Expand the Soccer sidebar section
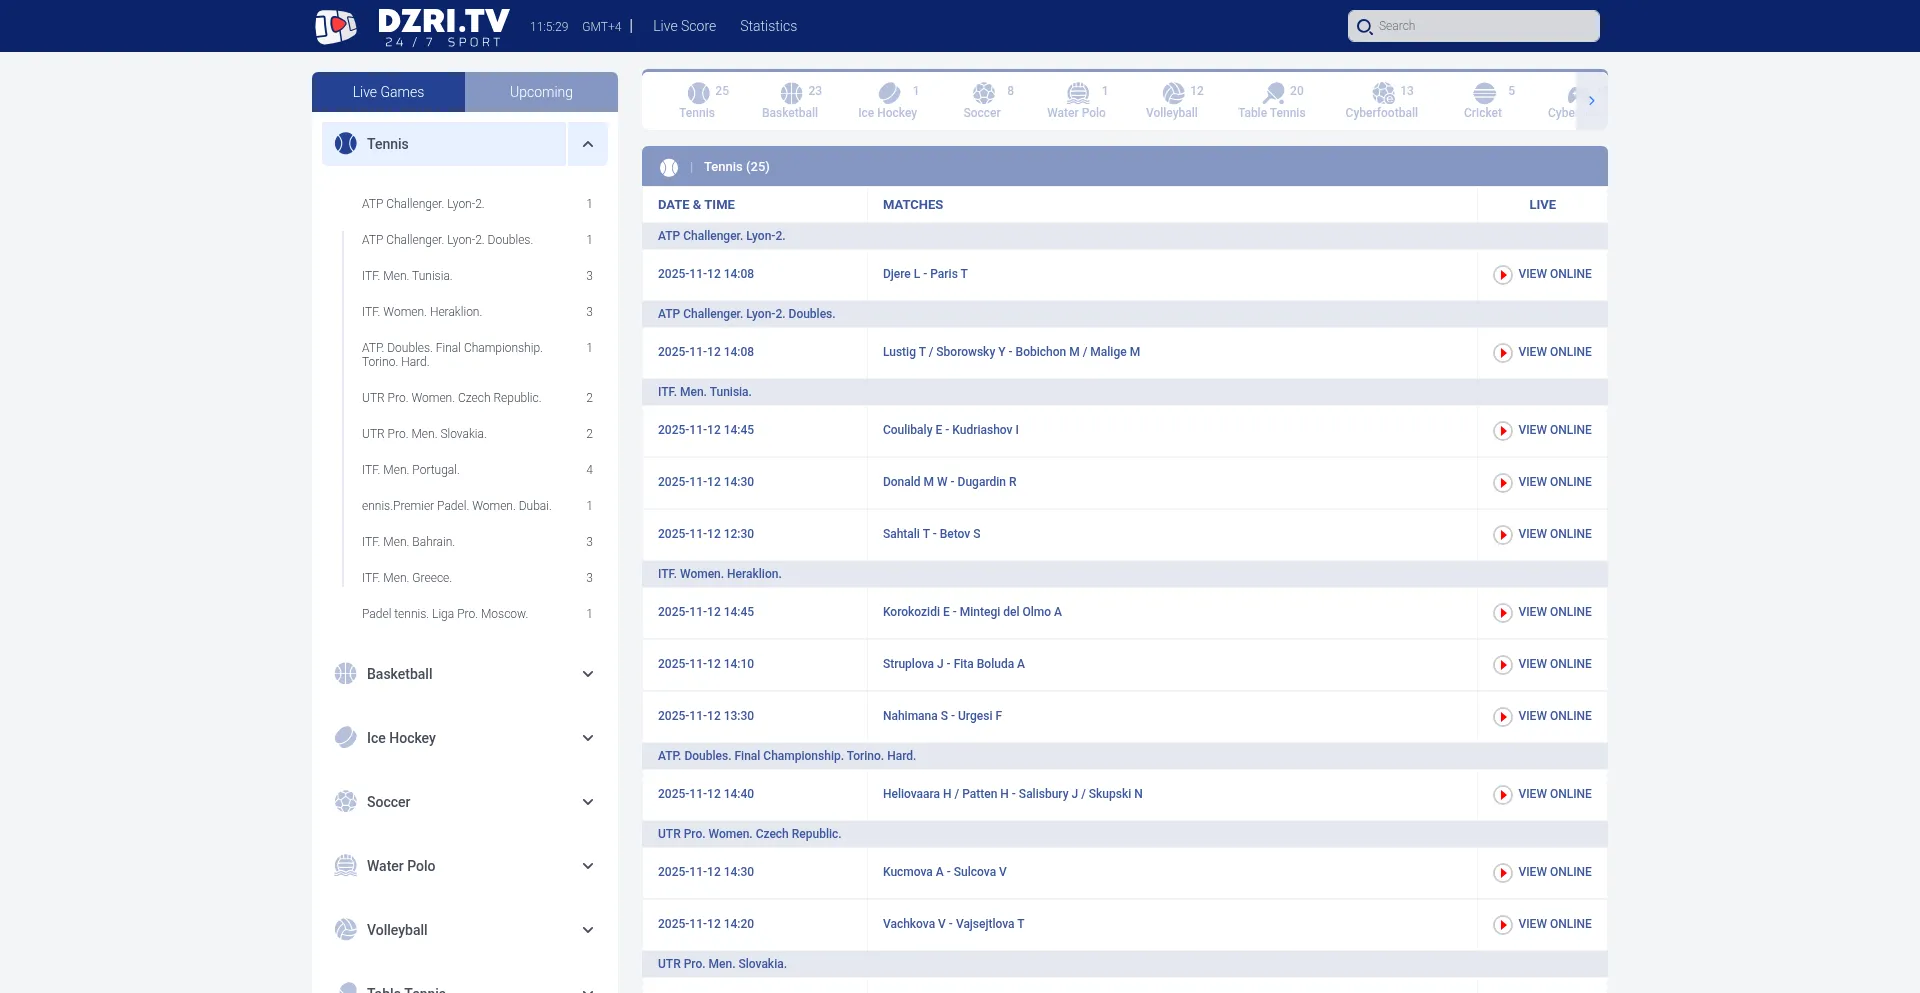The image size is (1920, 993). [588, 802]
